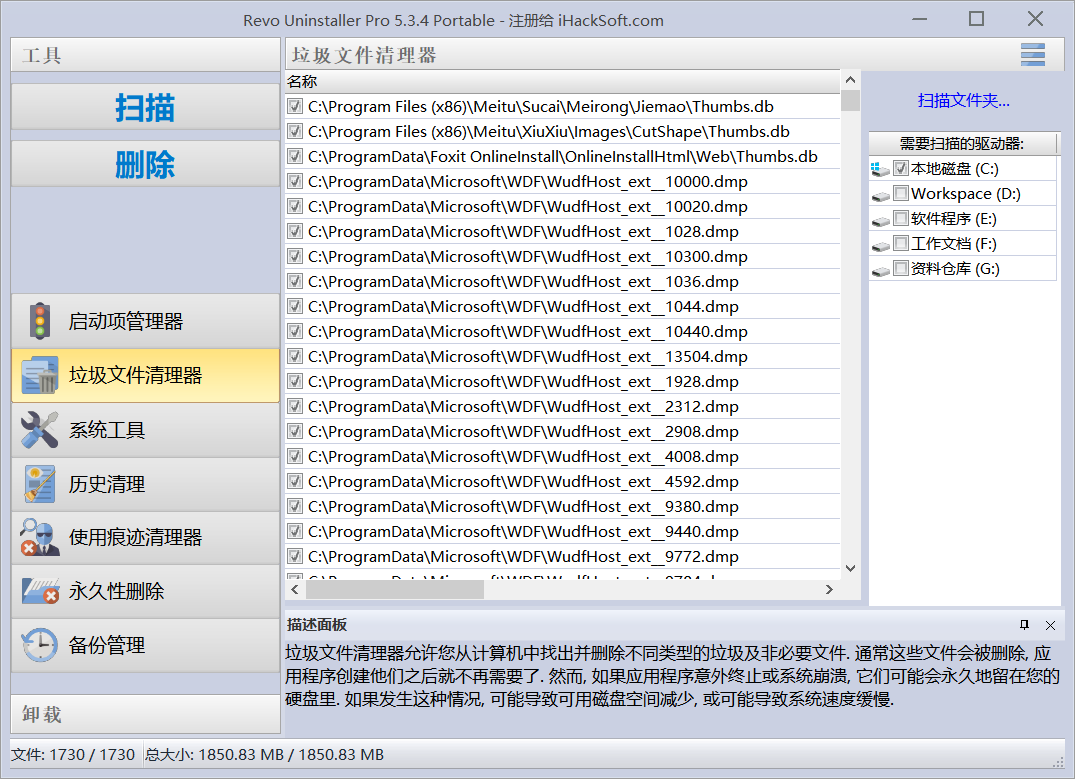Open 历史清理 from sidebar

pyautogui.click(x=145, y=484)
